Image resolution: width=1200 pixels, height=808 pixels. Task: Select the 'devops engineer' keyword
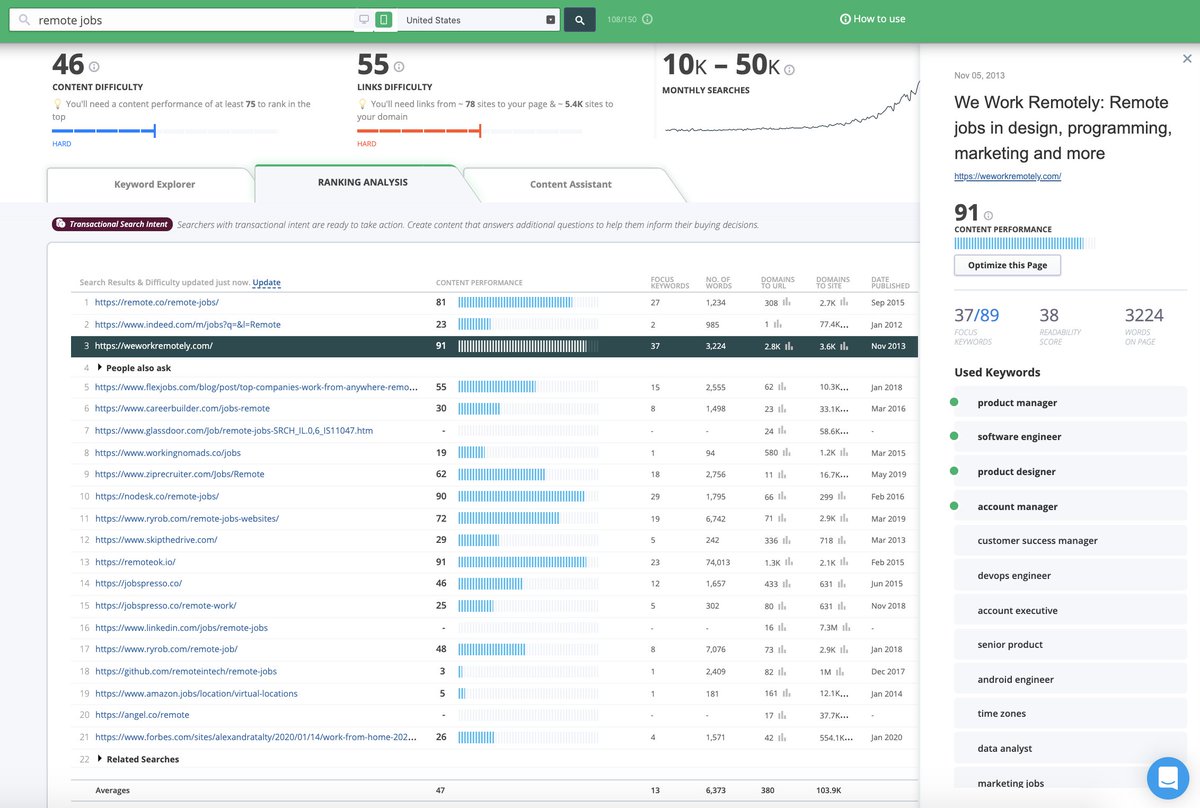tap(1069, 576)
